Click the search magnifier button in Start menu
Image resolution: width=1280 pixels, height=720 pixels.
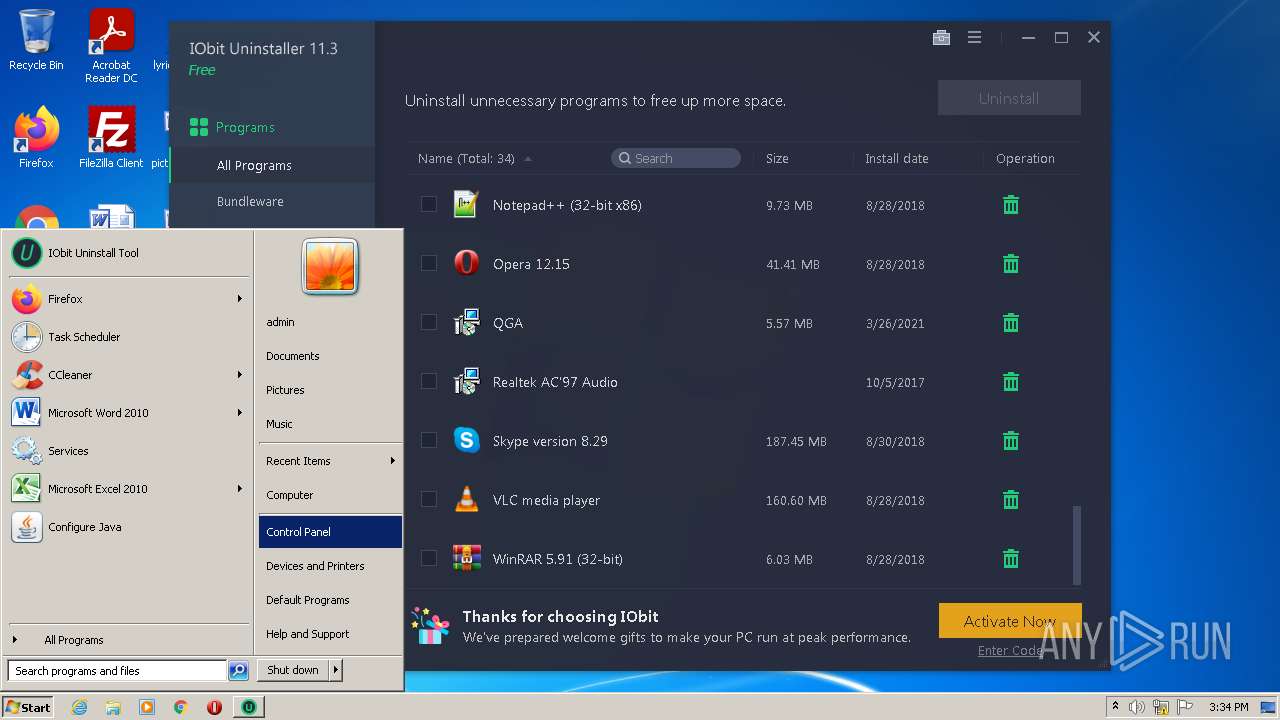[238, 671]
